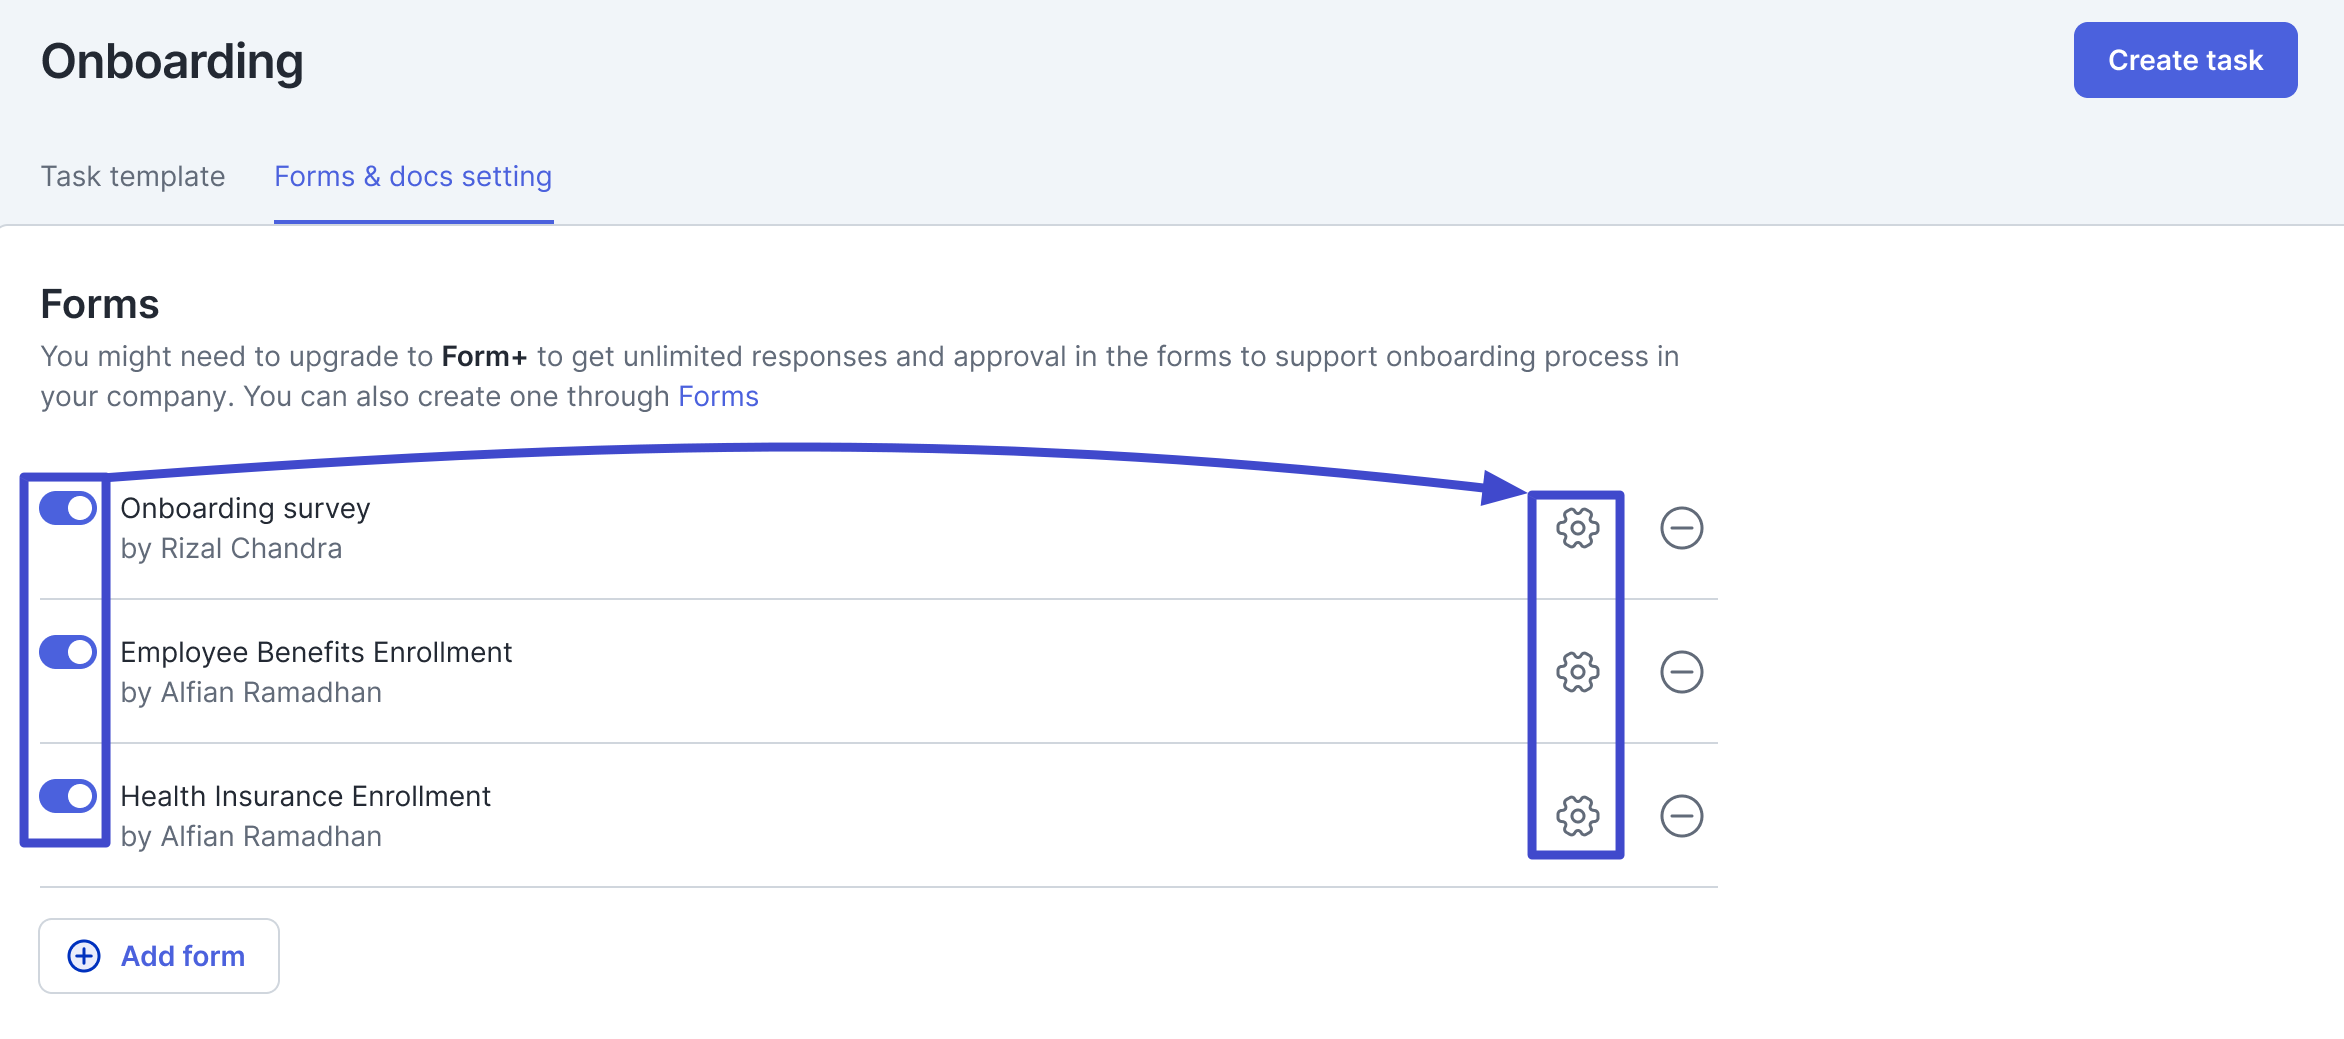Image resolution: width=2344 pixels, height=1039 pixels.
Task: Open settings gear for Employee Benefits Enrollment
Action: point(1577,672)
